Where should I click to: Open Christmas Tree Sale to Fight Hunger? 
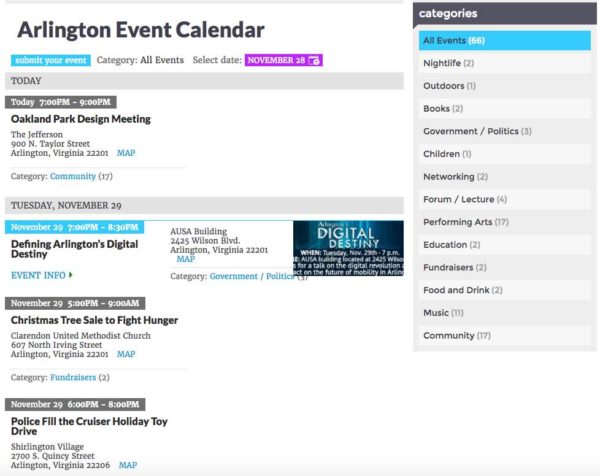click(x=94, y=320)
